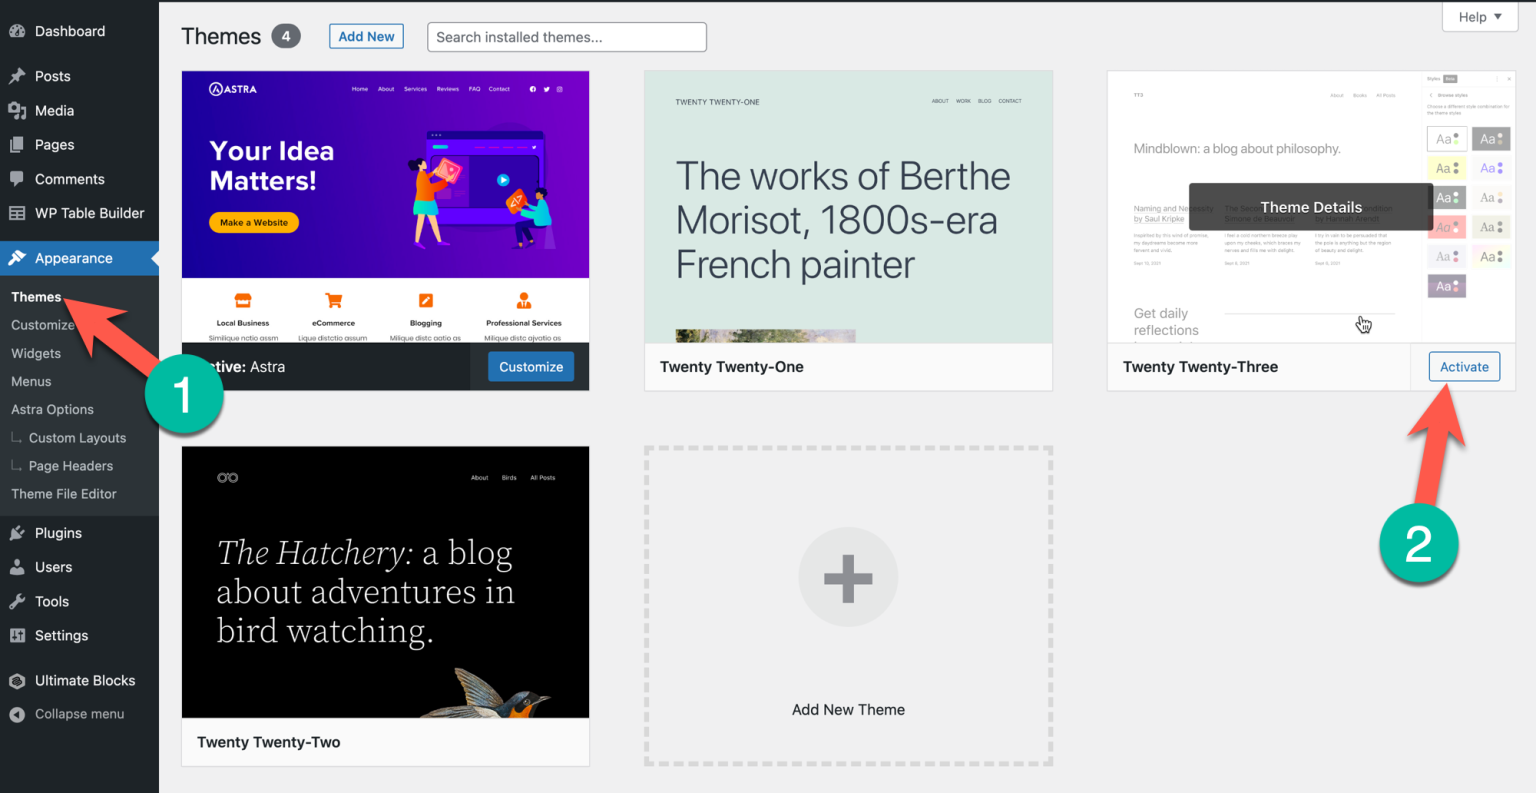Viewport: 1536px width, 793px height.
Task: Click the Add New button beside Themes
Action: [x=366, y=37]
